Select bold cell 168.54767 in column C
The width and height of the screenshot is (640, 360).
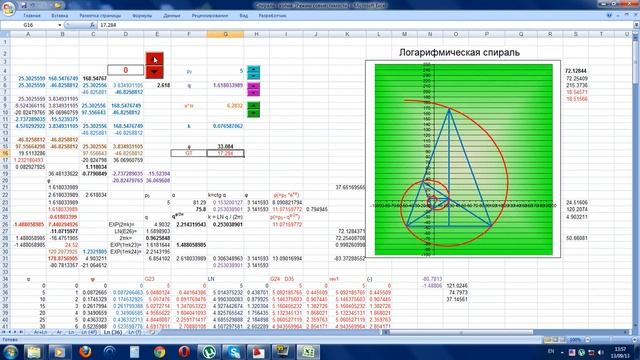click(93, 78)
